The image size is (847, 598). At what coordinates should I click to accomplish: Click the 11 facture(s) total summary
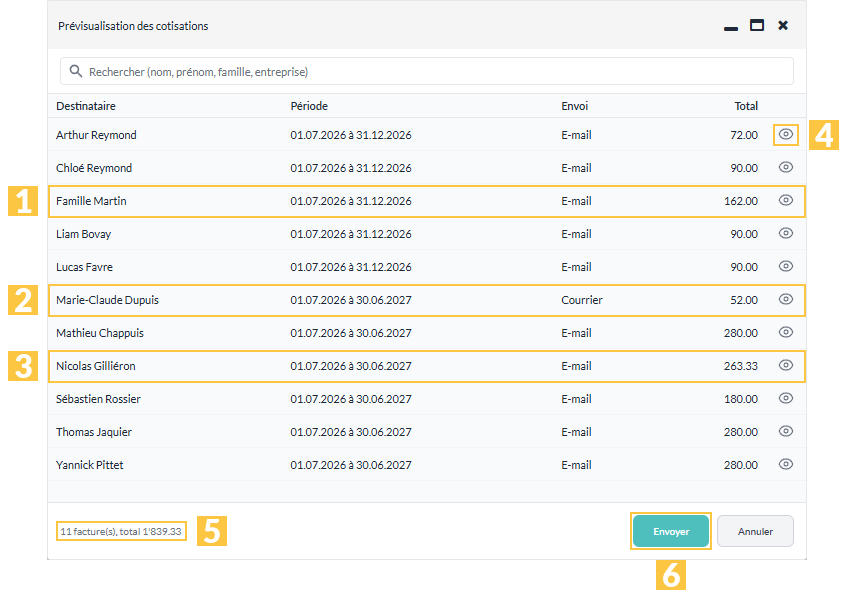pyautogui.click(x=121, y=532)
